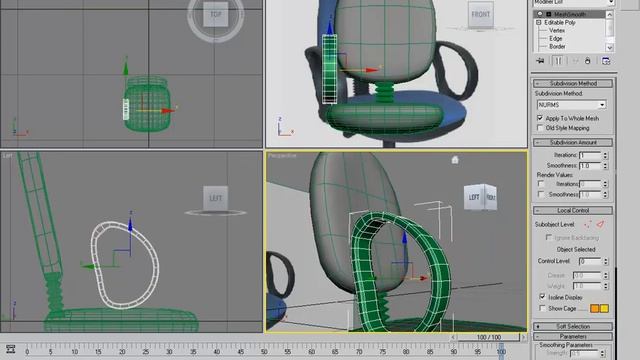Screen dimensions: 640x360
Task: Toggle MeshSmooth modifier lightbulb icon
Action: (x=540, y=14)
